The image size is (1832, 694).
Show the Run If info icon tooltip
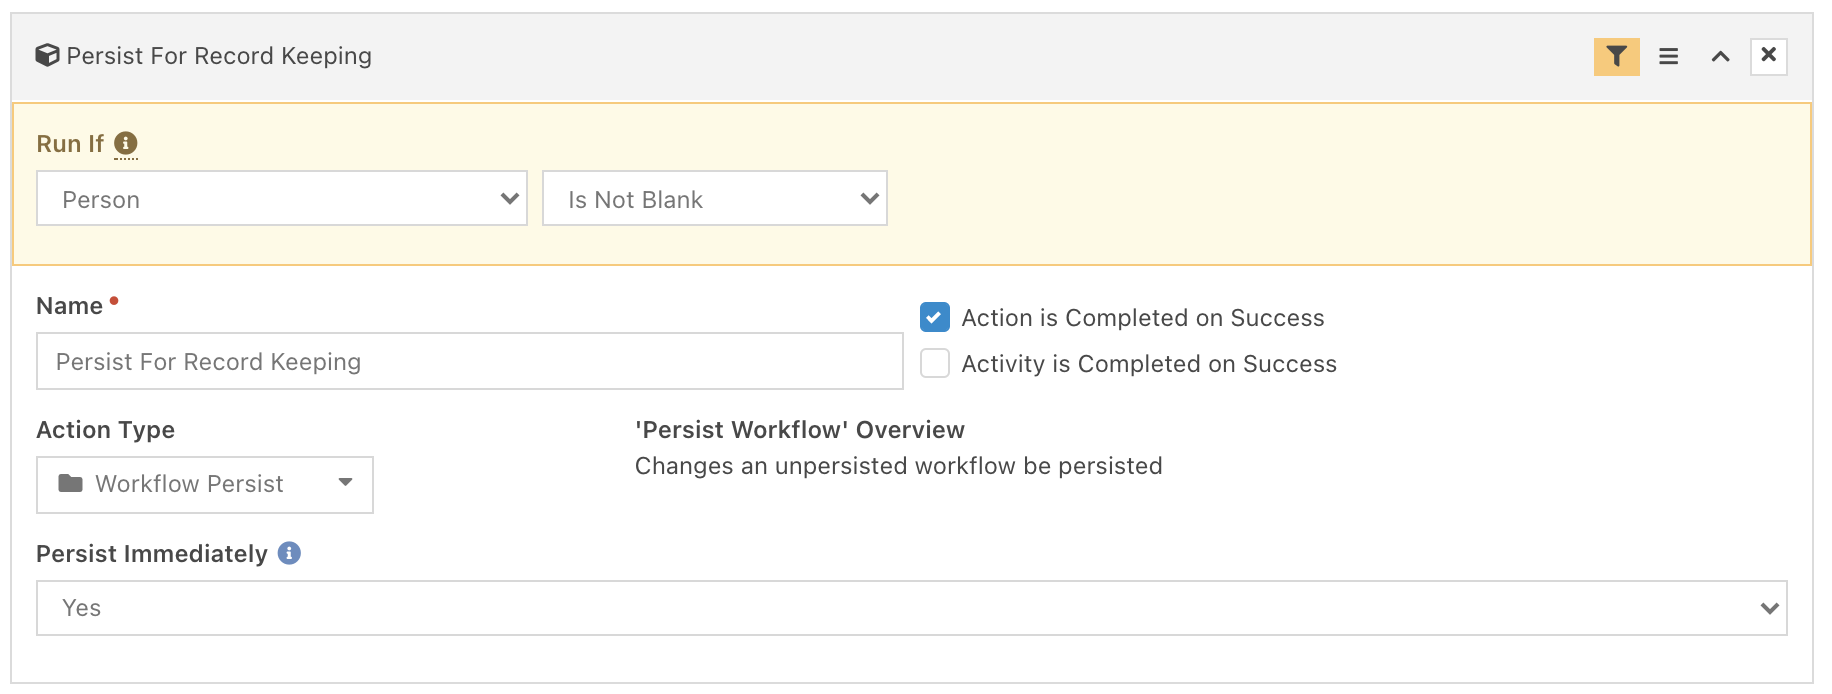pos(125,143)
